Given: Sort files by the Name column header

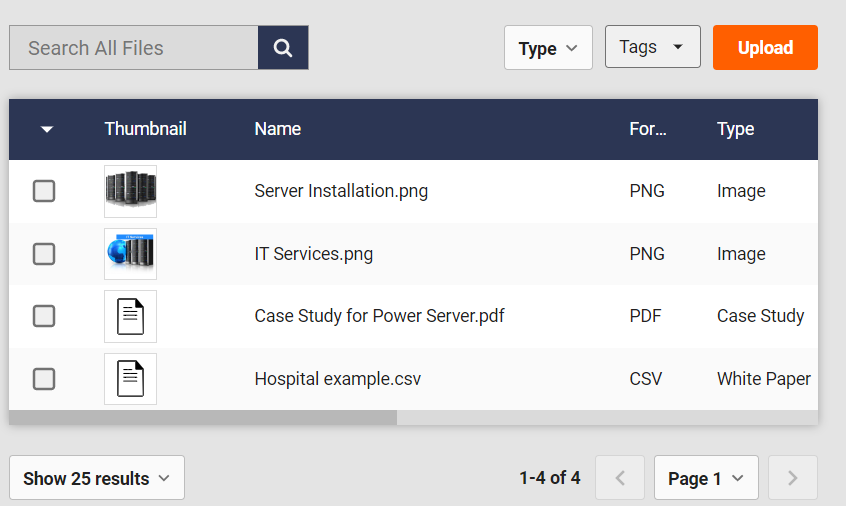Looking at the screenshot, I should (x=278, y=129).
